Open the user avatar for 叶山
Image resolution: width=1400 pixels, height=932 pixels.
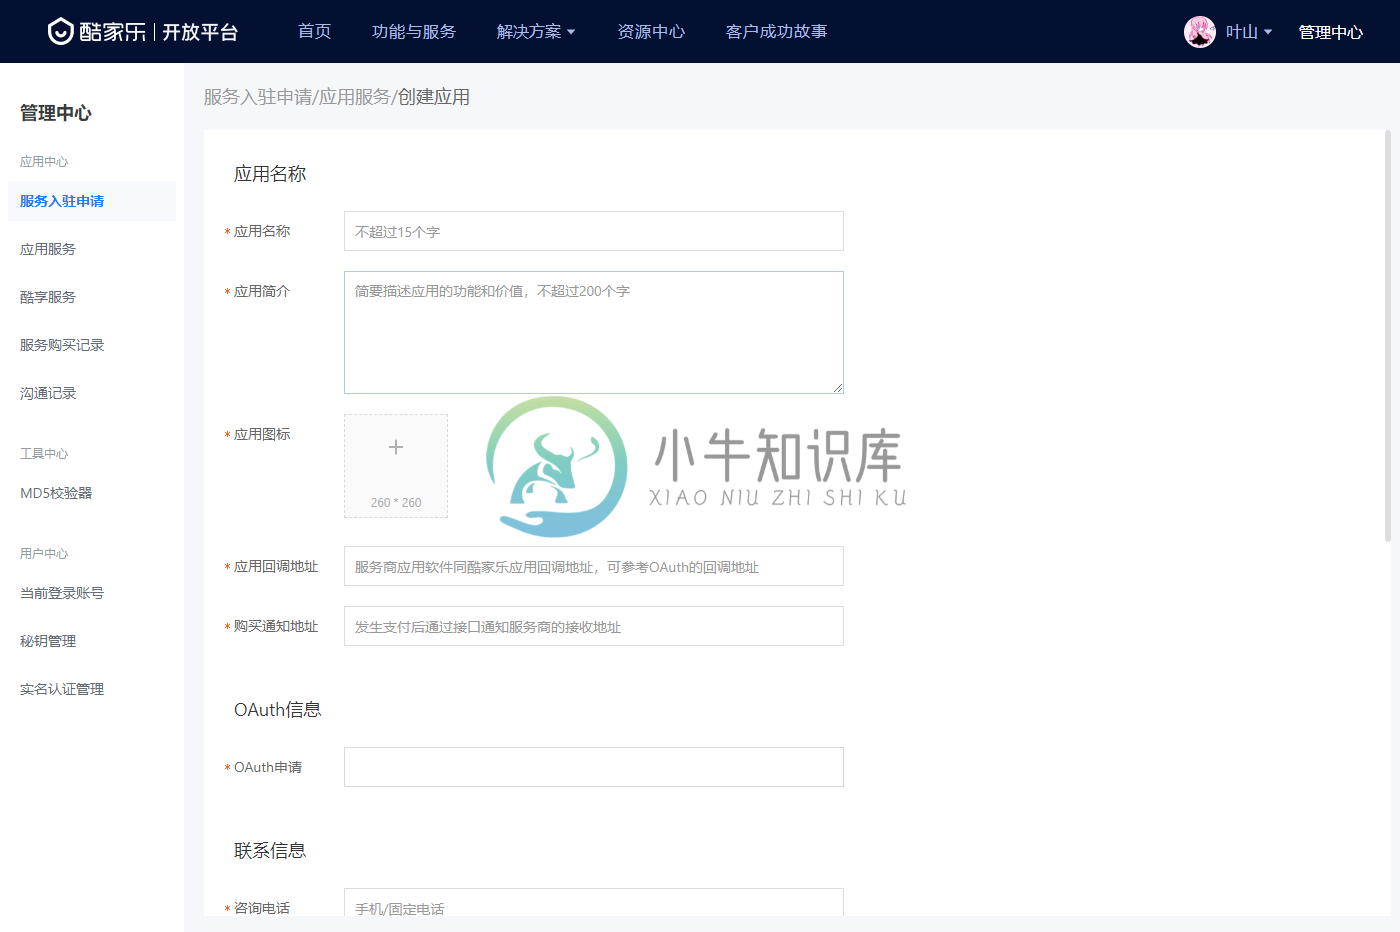(x=1199, y=32)
